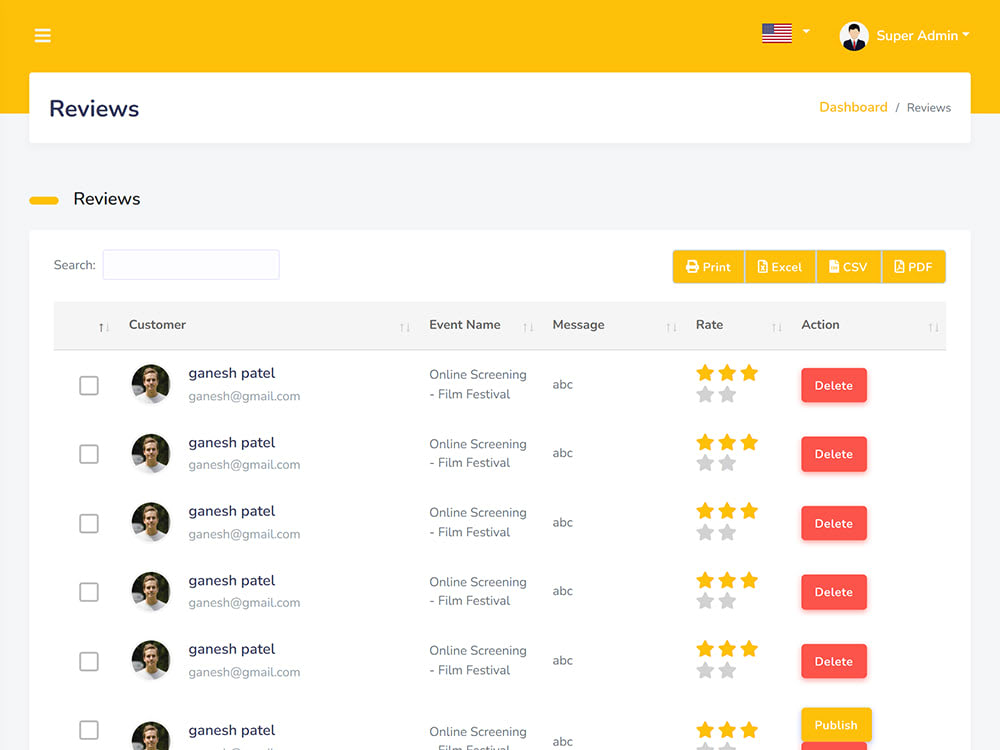This screenshot has height=750, width=1000.
Task: Delete the second review
Action: (x=834, y=454)
